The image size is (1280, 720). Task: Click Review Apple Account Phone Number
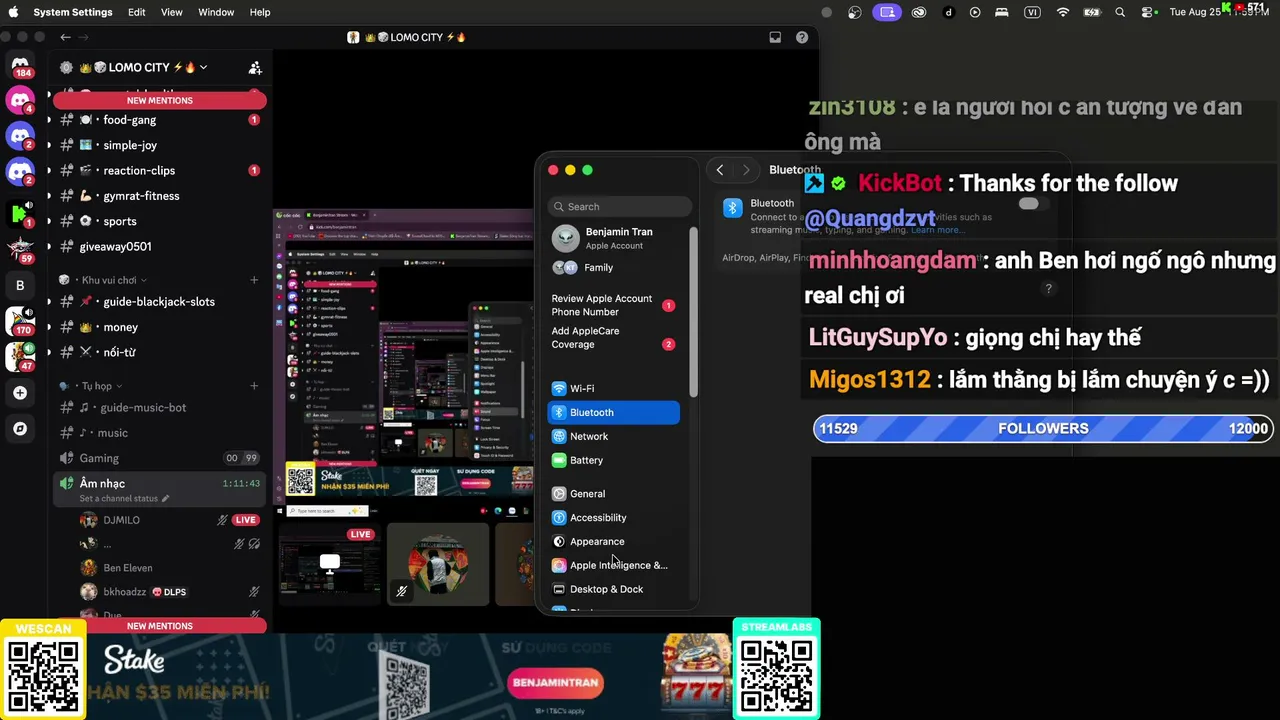(601, 305)
